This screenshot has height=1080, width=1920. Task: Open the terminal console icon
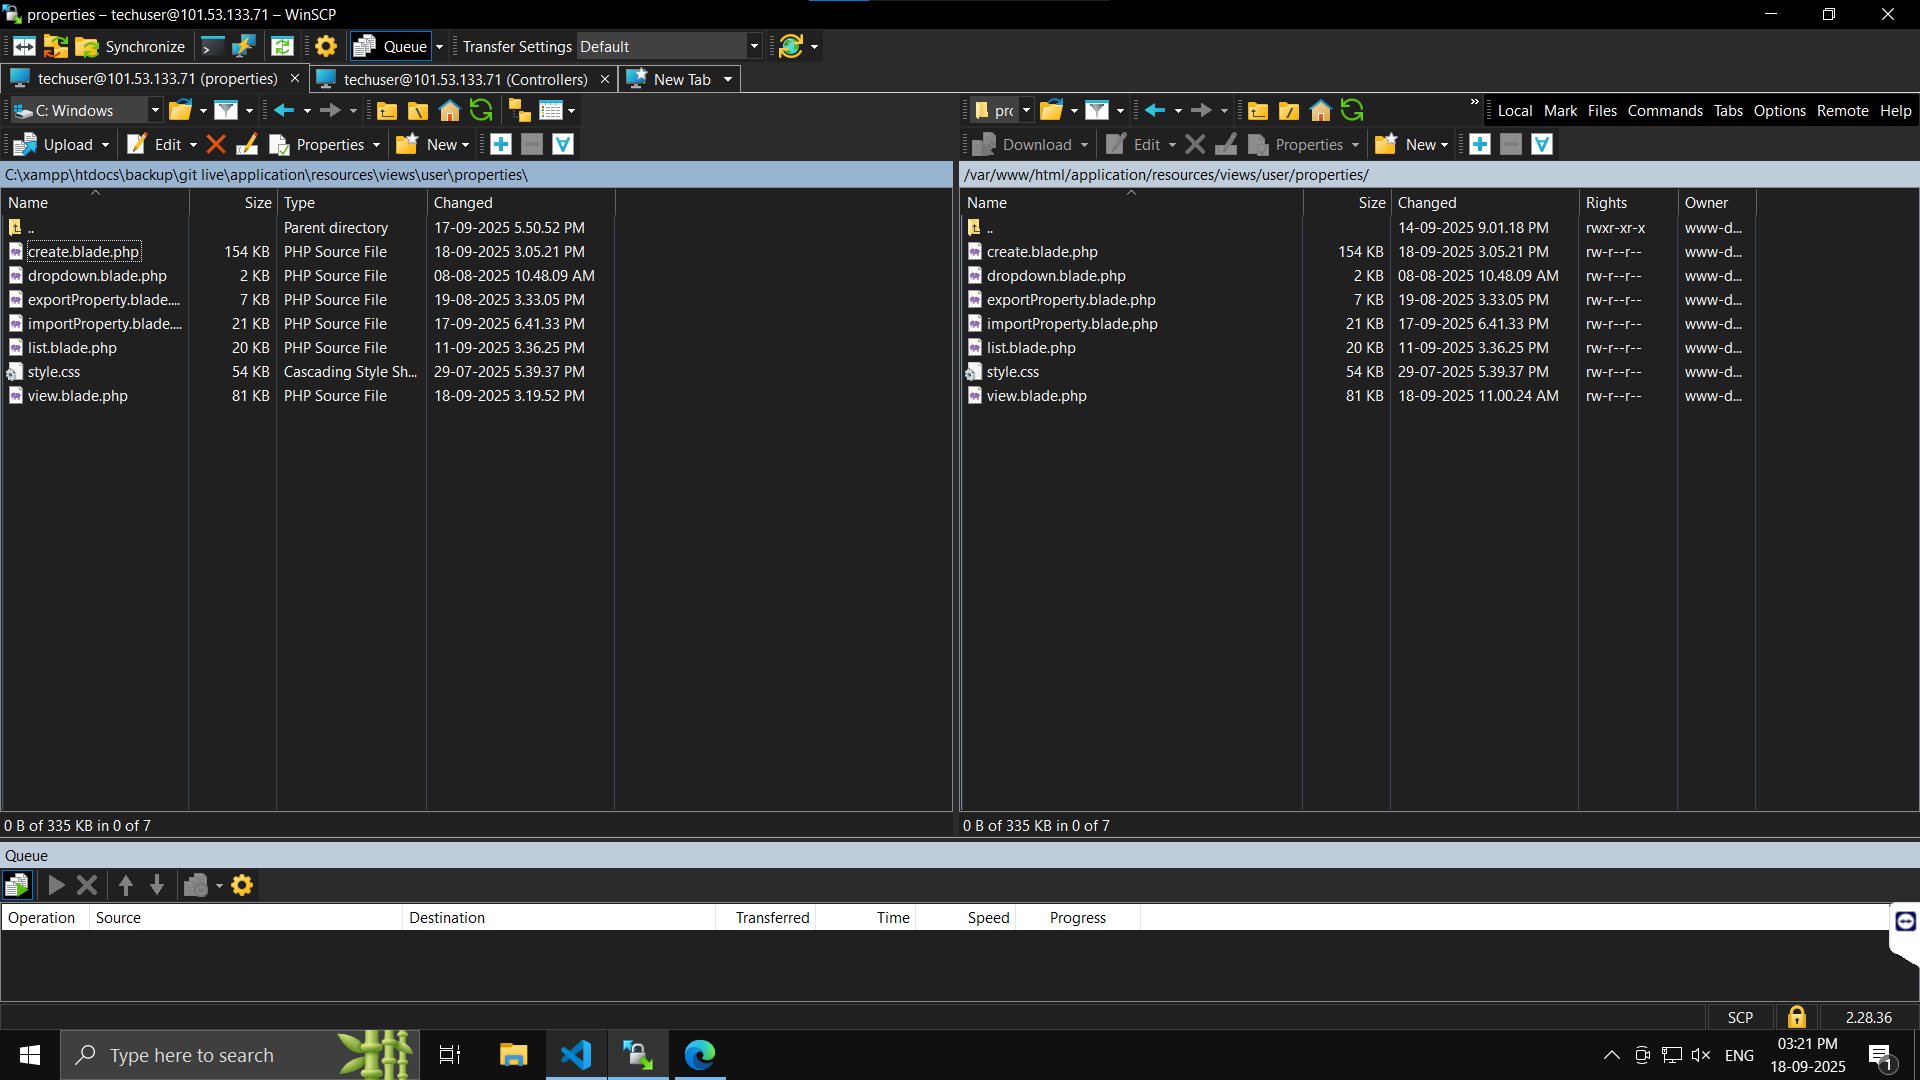[212, 46]
